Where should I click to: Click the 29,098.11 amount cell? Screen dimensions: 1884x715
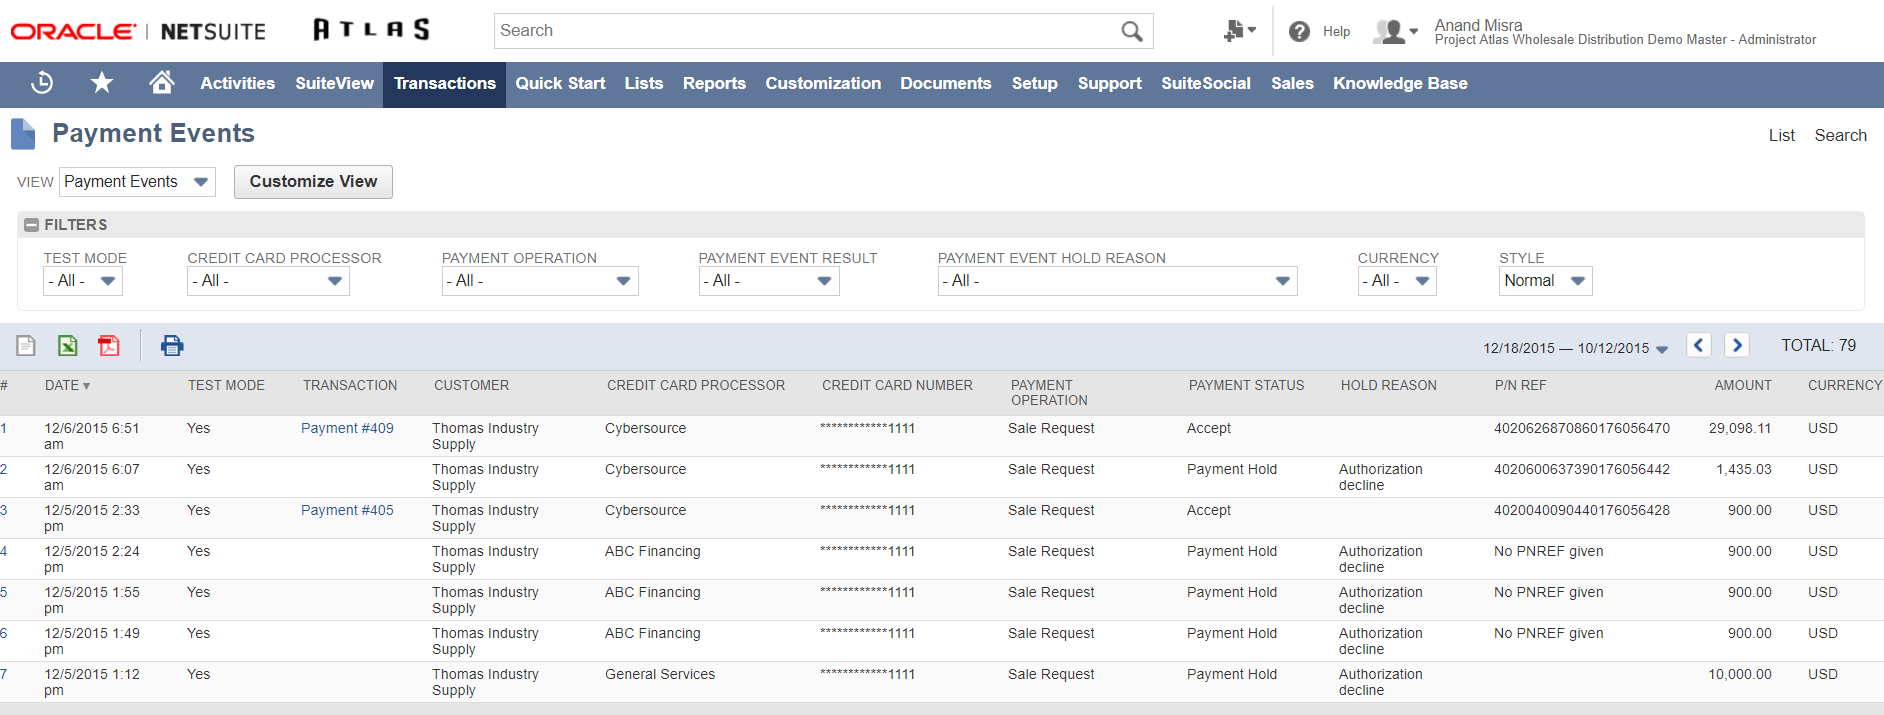click(1739, 429)
